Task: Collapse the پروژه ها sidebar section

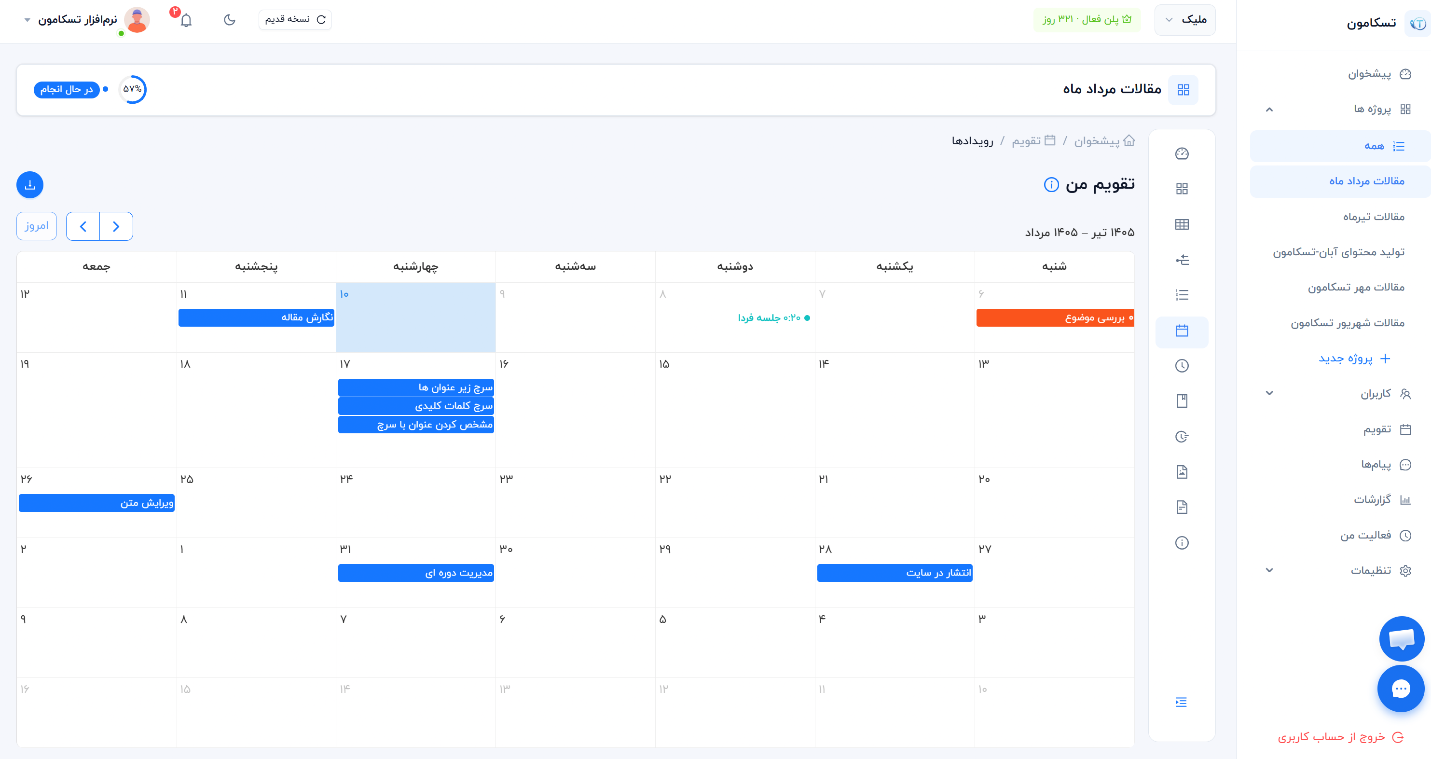Action: [1269, 109]
